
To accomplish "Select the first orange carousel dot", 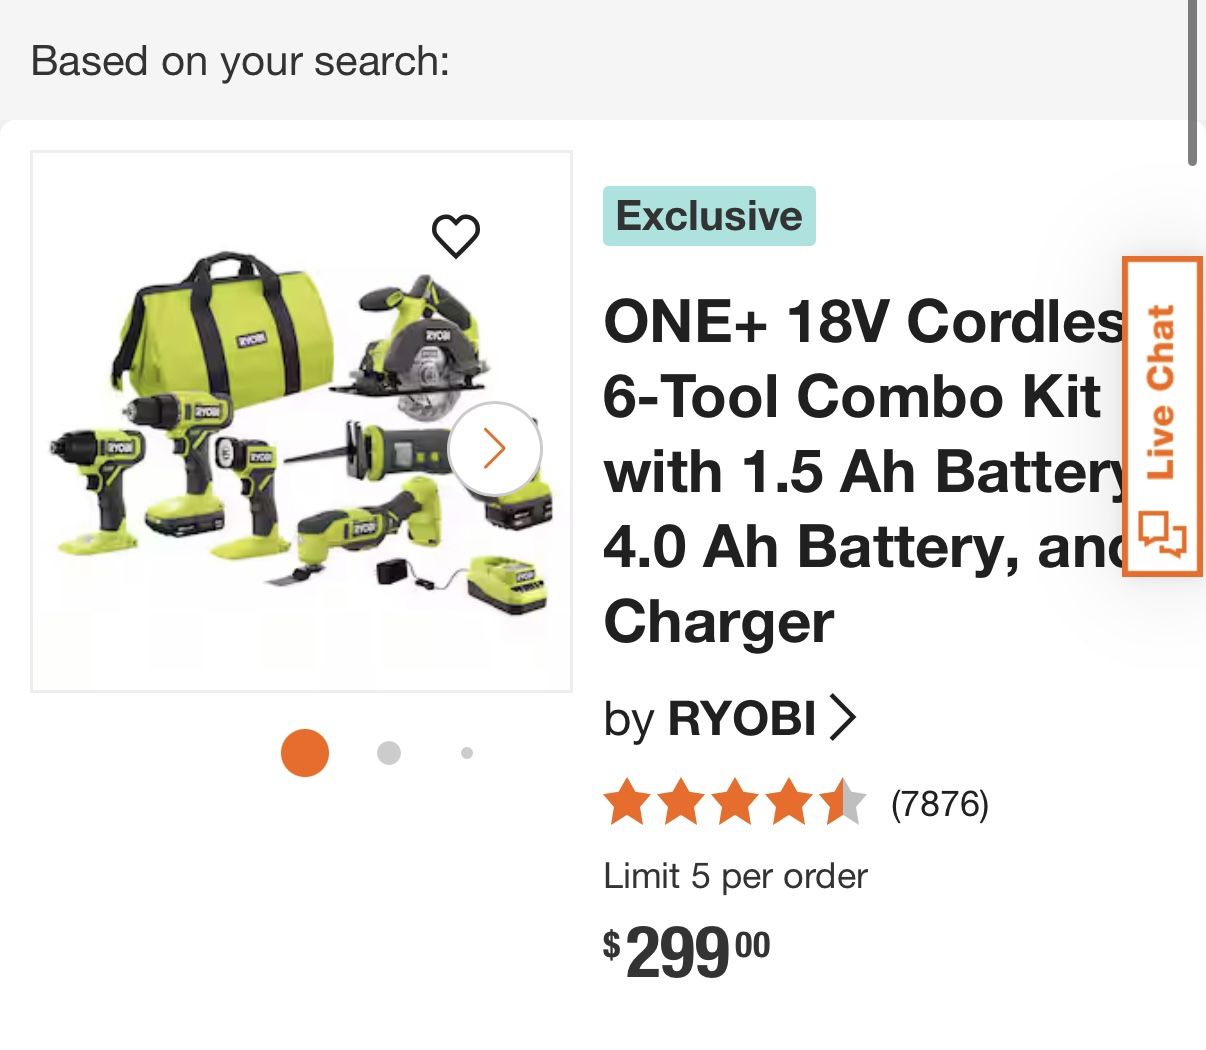I will (305, 753).
